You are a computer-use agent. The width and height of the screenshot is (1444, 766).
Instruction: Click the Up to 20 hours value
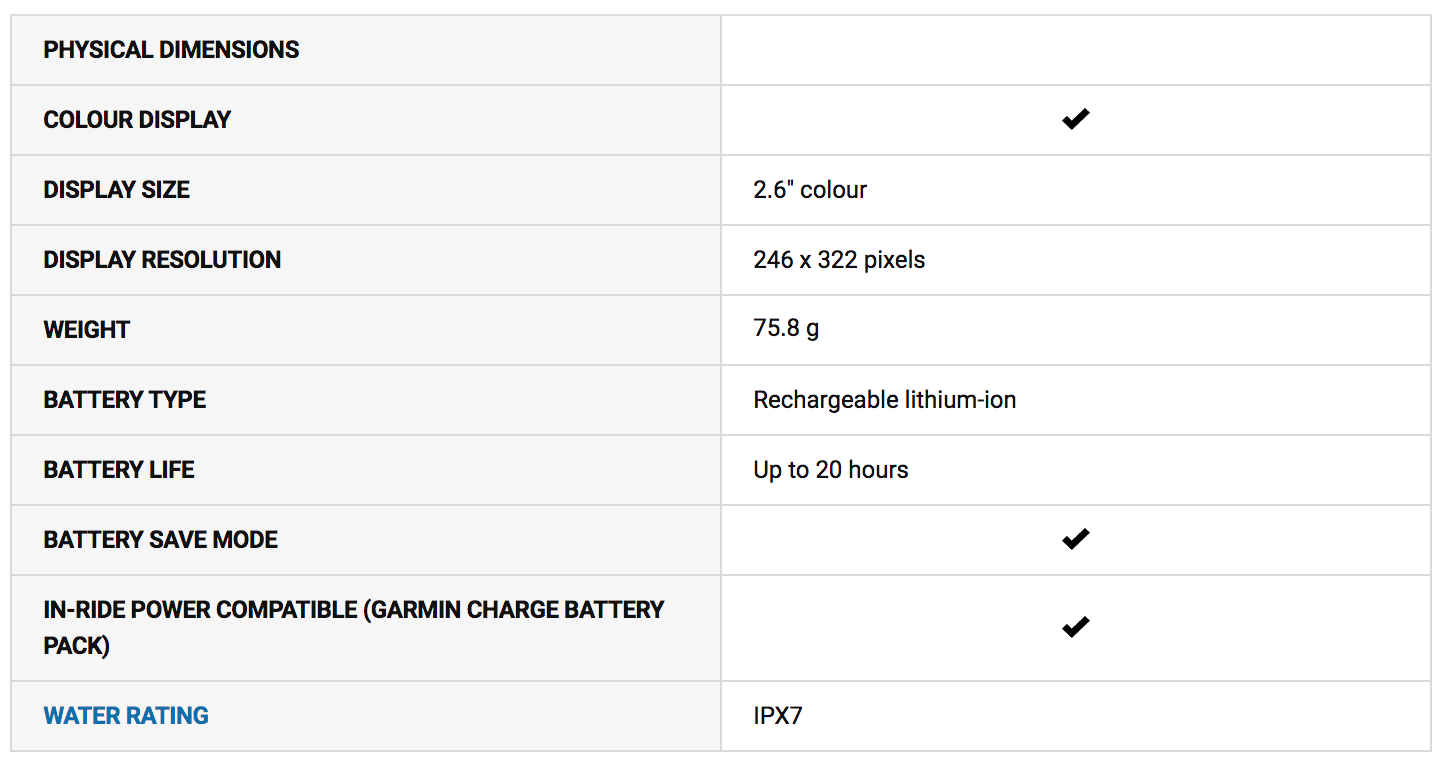pyautogui.click(x=831, y=470)
